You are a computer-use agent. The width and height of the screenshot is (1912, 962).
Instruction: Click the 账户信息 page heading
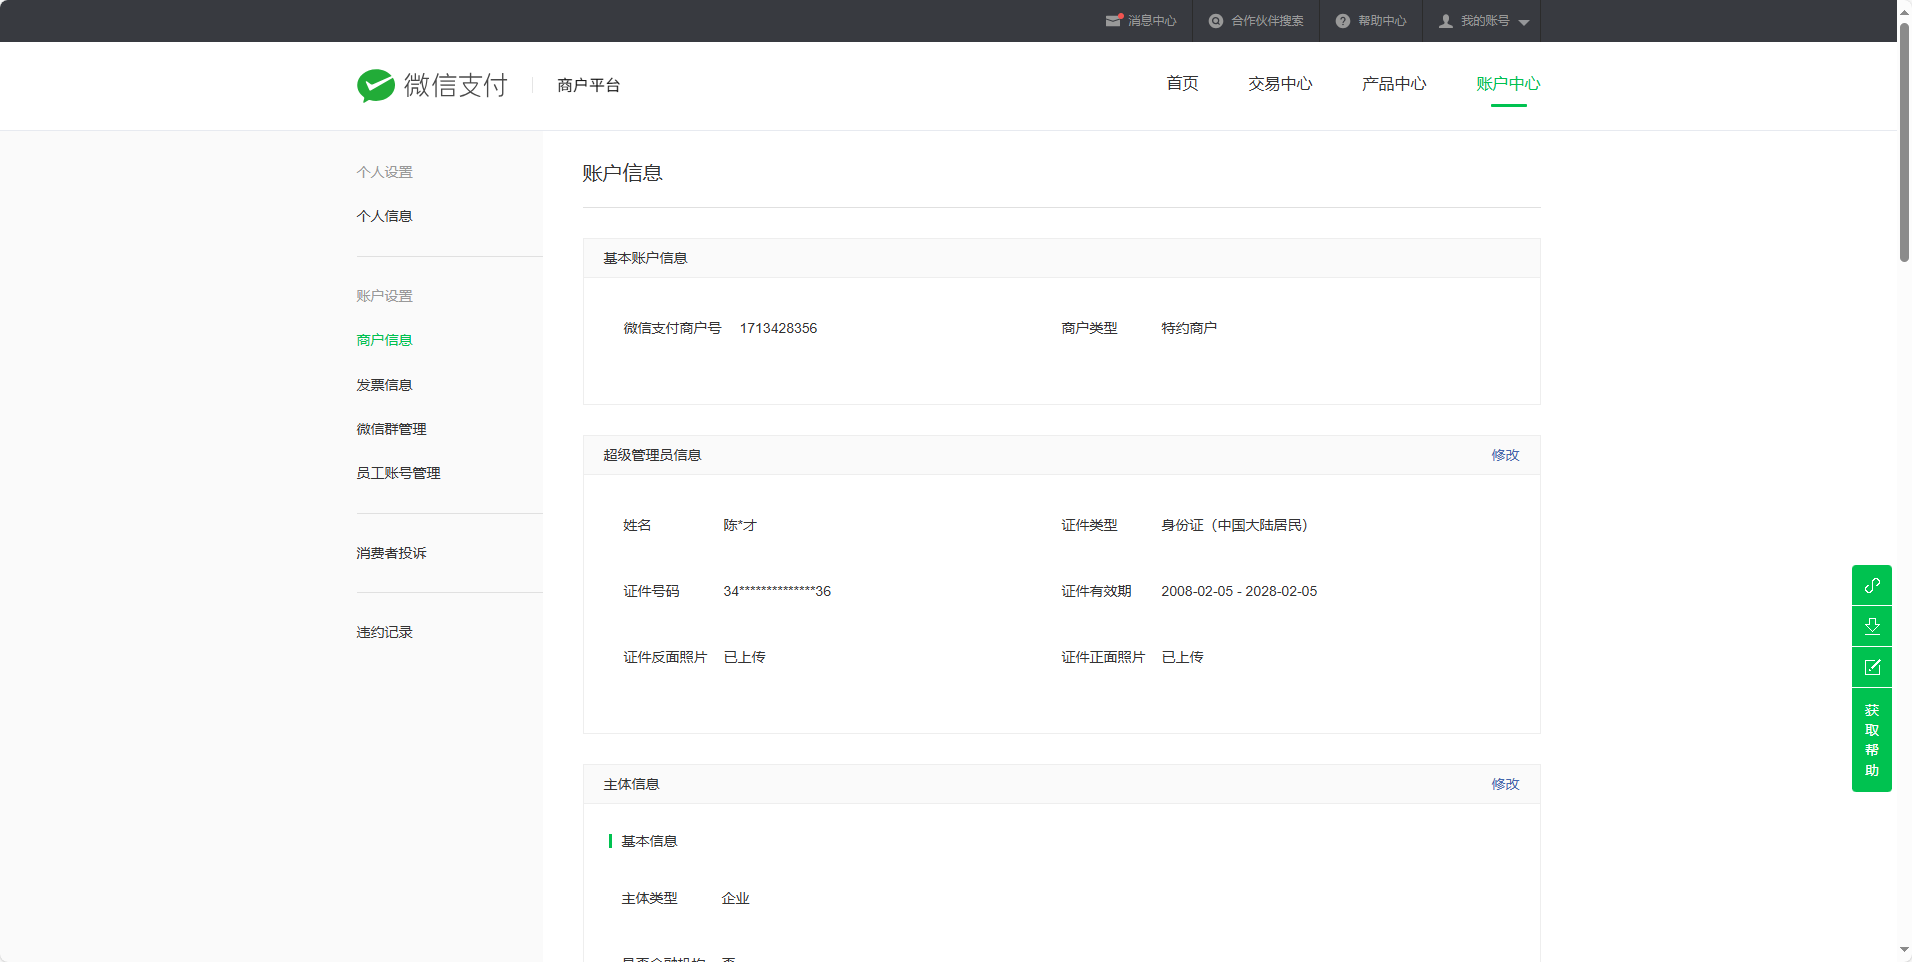coord(622,173)
